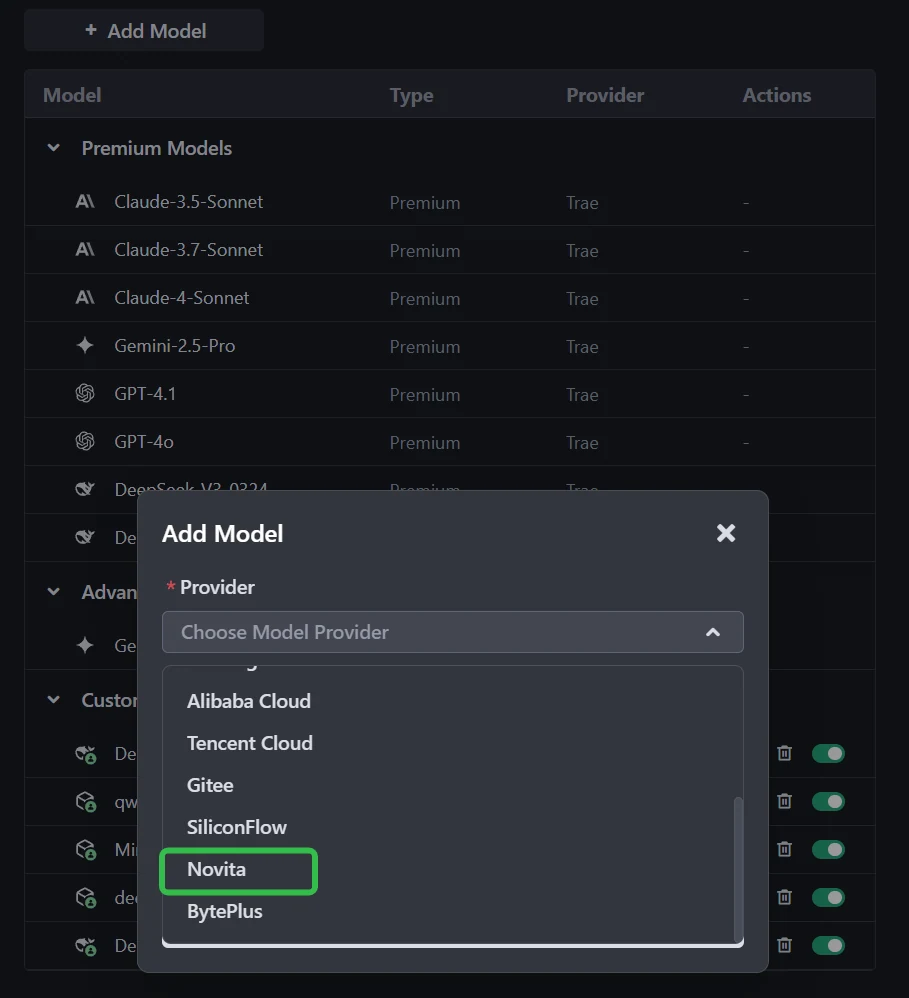
Task: Select the Claude-3.7-Sonnet model name
Action: point(188,250)
